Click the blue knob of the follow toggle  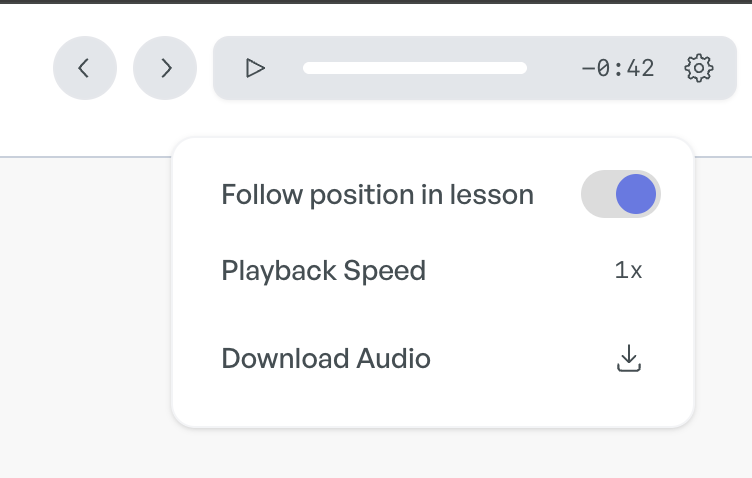coord(636,194)
